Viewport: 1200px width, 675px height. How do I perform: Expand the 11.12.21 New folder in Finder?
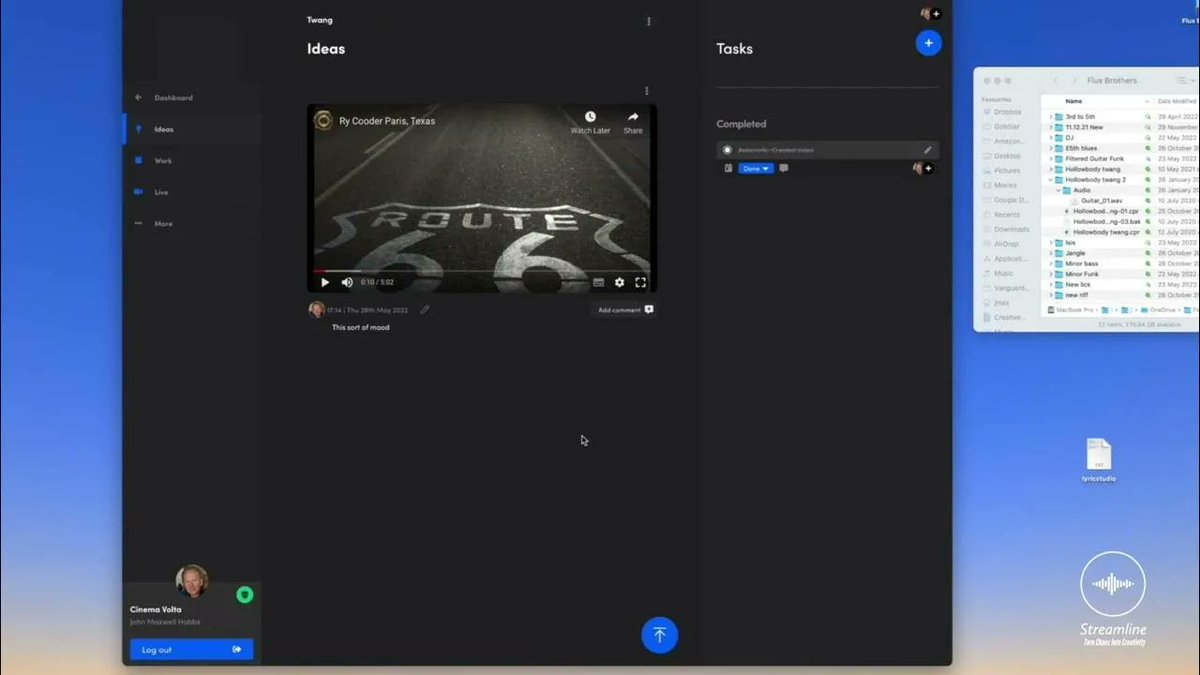[x=1051, y=127]
